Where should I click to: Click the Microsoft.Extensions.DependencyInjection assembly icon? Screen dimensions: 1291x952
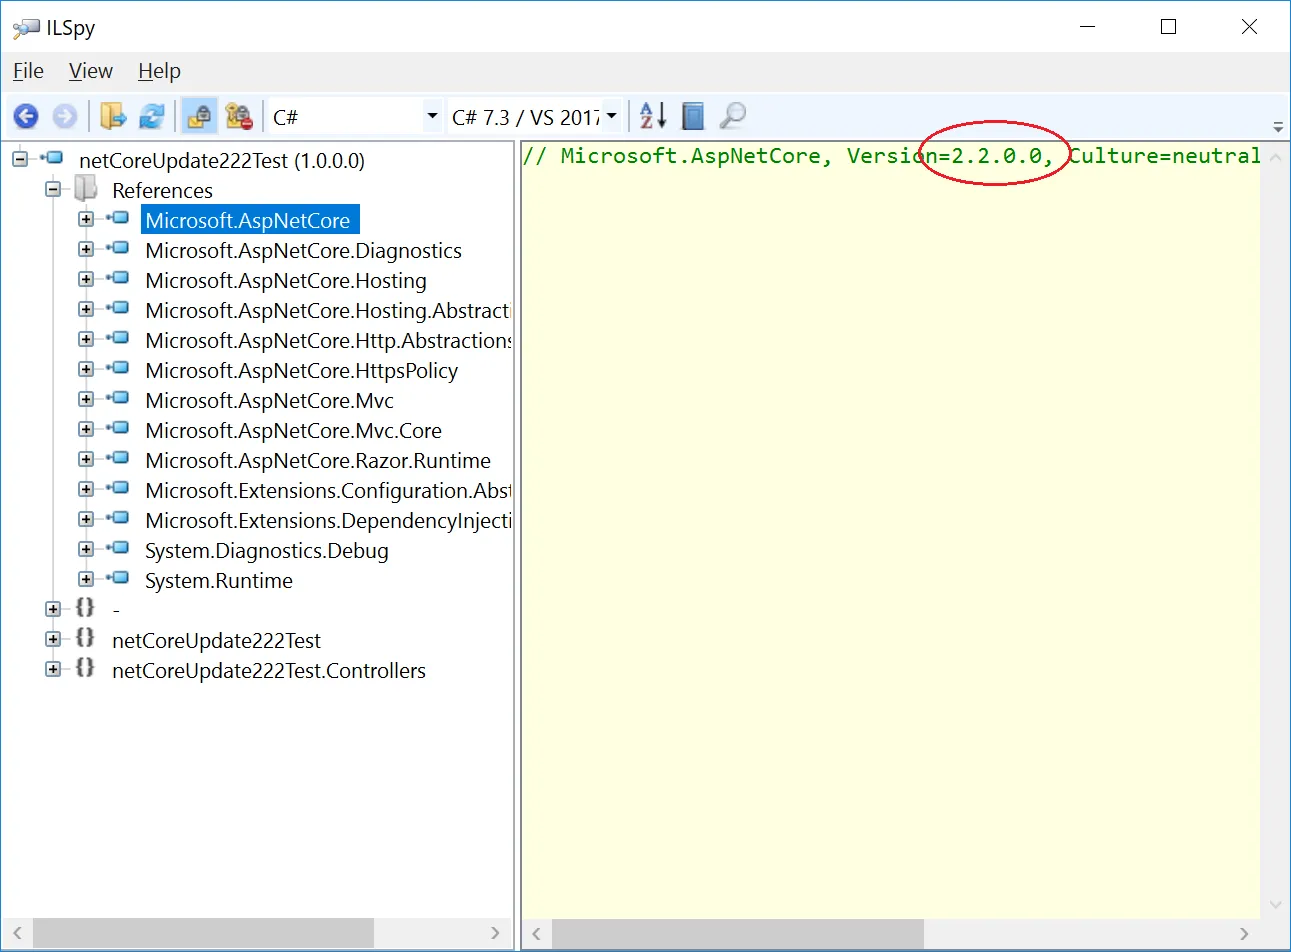coord(118,518)
